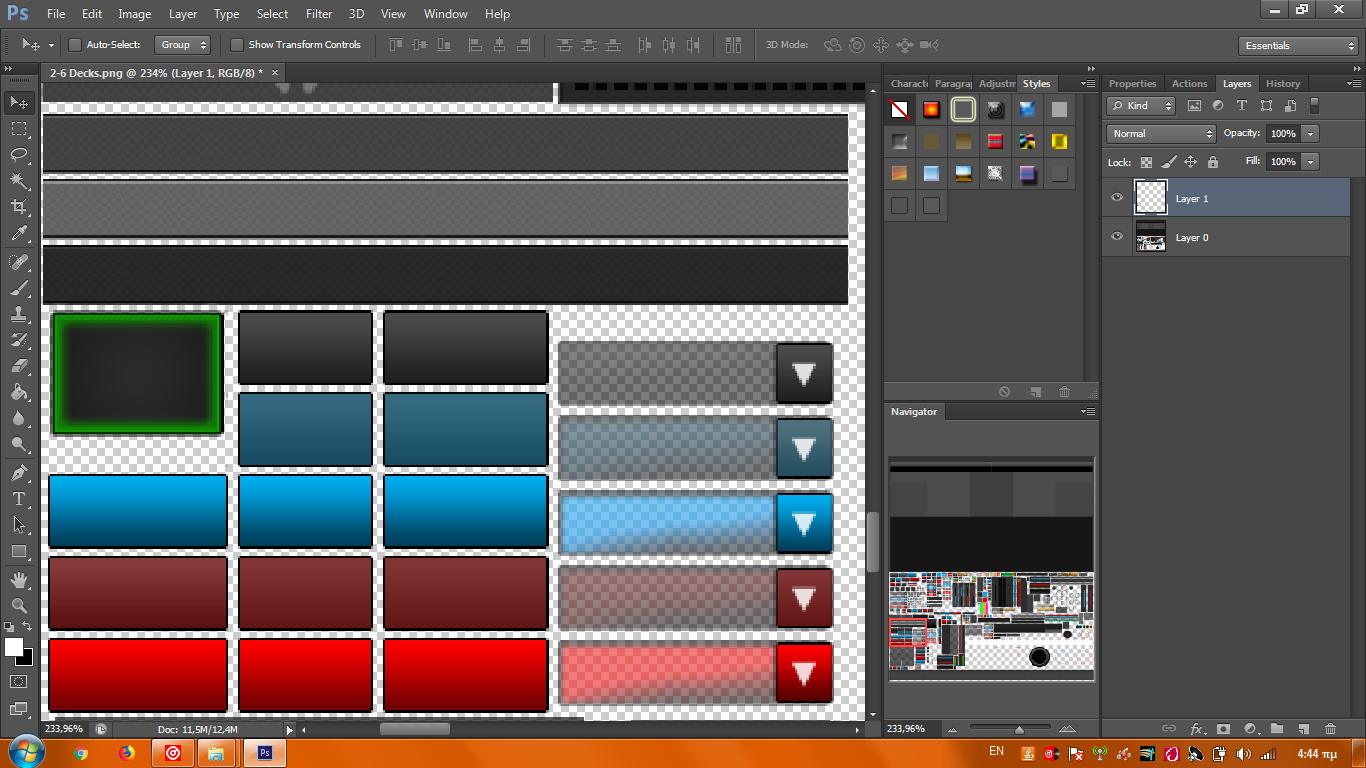Open the Essentials workspace dropdown
The height and width of the screenshot is (768, 1366).
[x=1297, y=46]
